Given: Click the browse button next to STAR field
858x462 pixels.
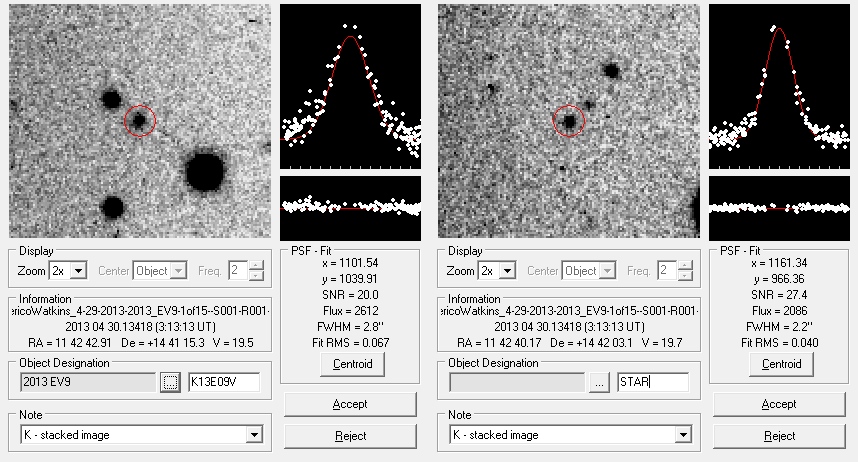Looking at the screenshot, I should click(599, 382).
